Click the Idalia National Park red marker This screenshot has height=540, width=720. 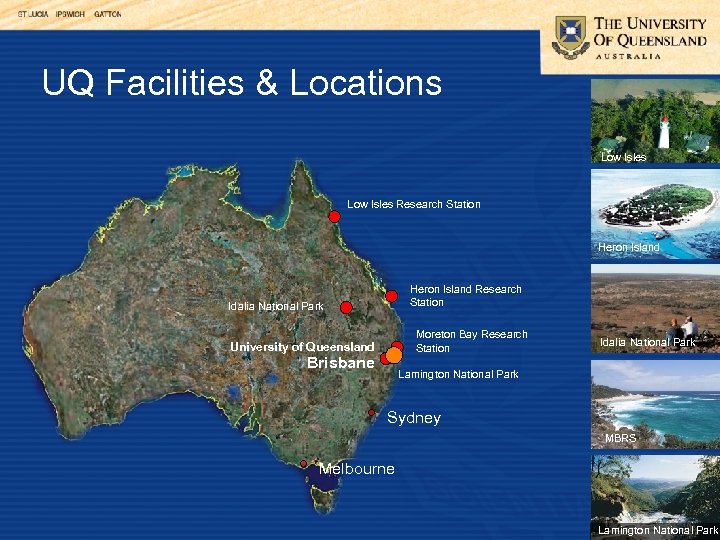[346, 307]
